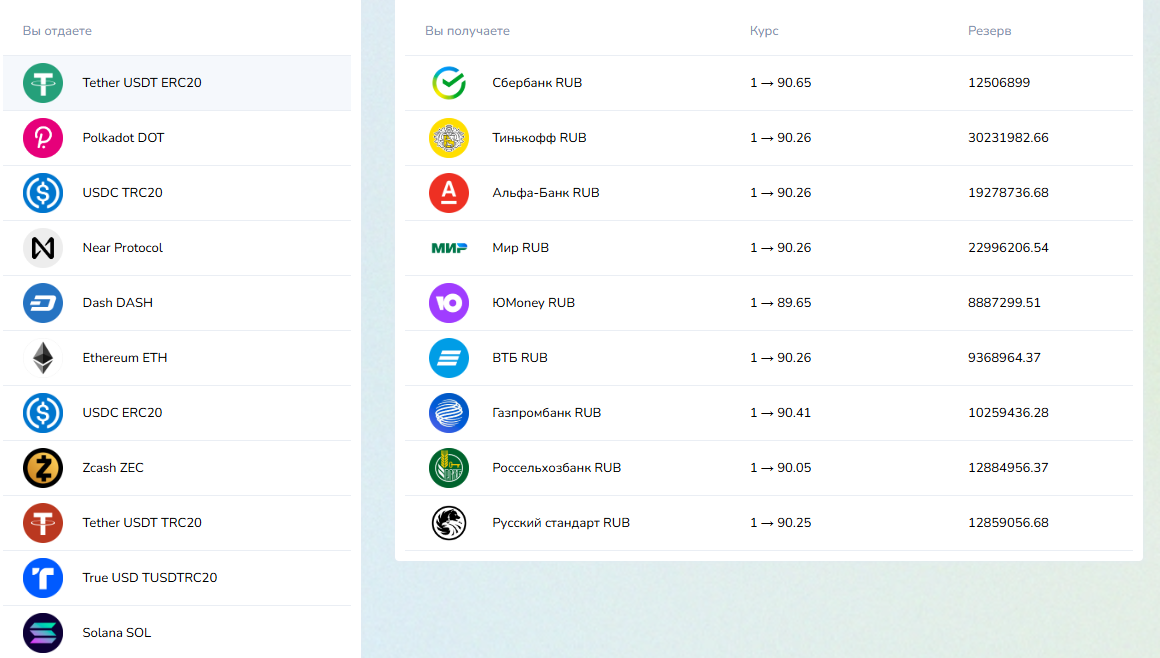The height and width of the screenshot is (658, 1160).
Task: Choose Near Protocol in give list
Action: click(177, 248)
